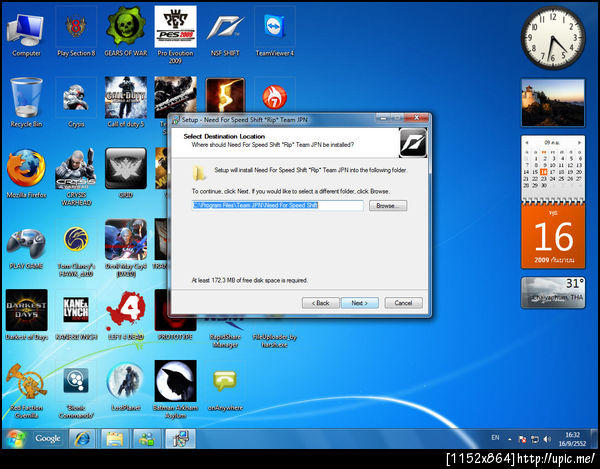The height and width of the screenshot is (469, 600).
Task: Open the Windows Start menu
Action: [15, 439]
